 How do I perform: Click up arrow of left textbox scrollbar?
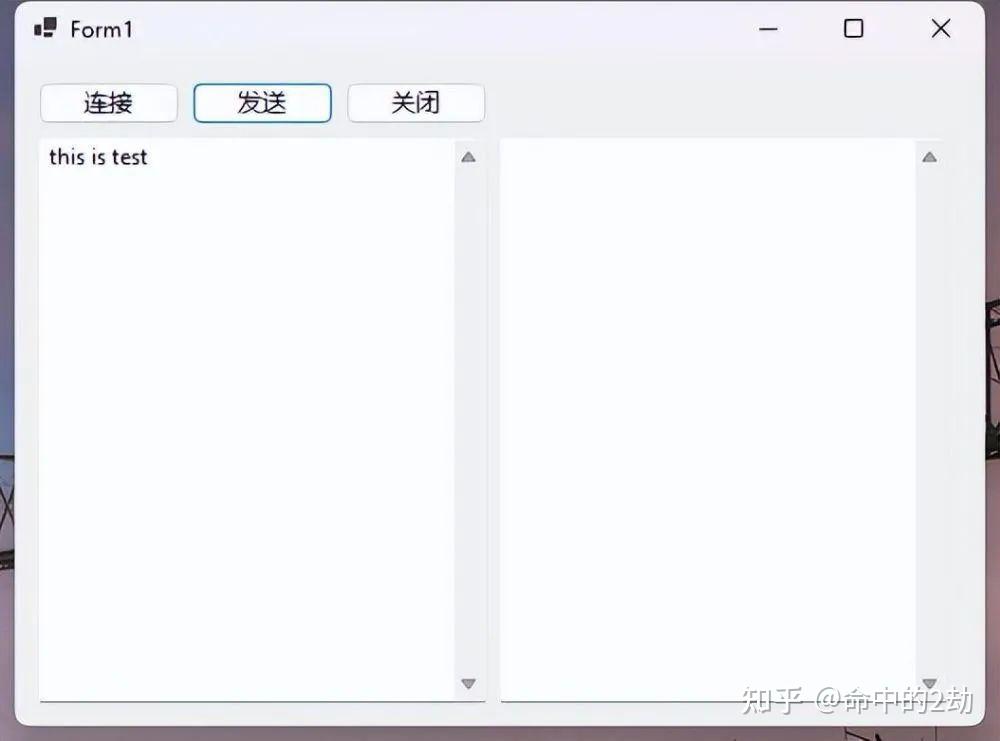coord(468,157)
